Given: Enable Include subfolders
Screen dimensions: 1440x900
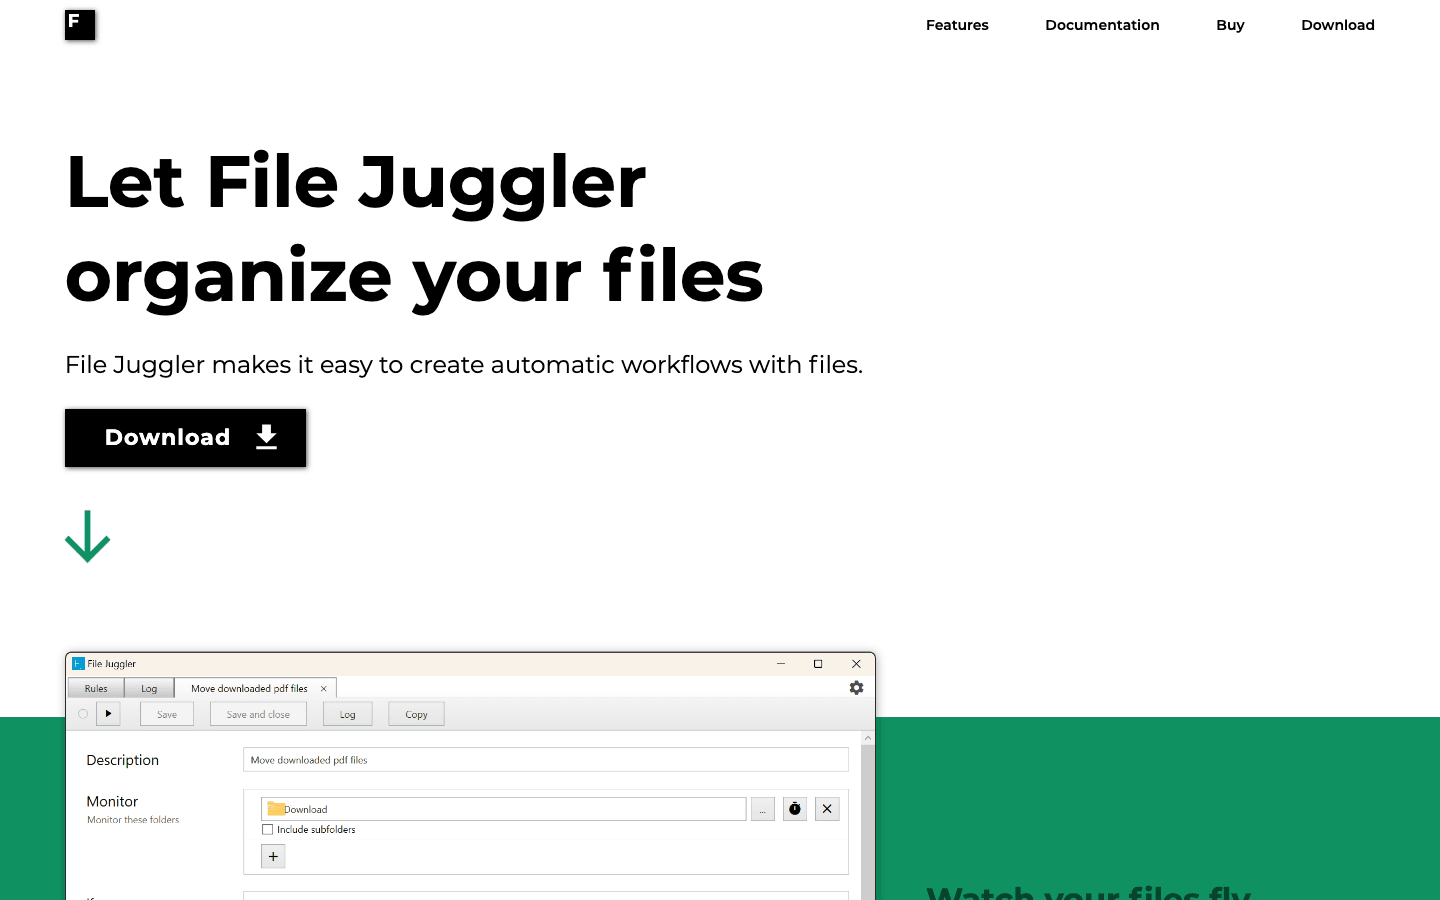Looking at the screenshot, I should (267, 829).
